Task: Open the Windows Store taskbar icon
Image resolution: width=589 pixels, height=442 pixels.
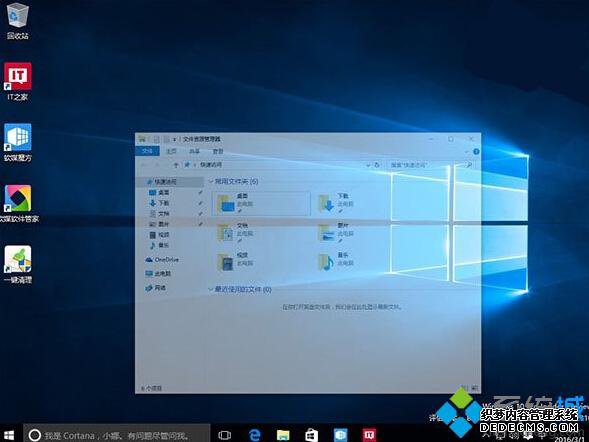Action: coord(311,435)
